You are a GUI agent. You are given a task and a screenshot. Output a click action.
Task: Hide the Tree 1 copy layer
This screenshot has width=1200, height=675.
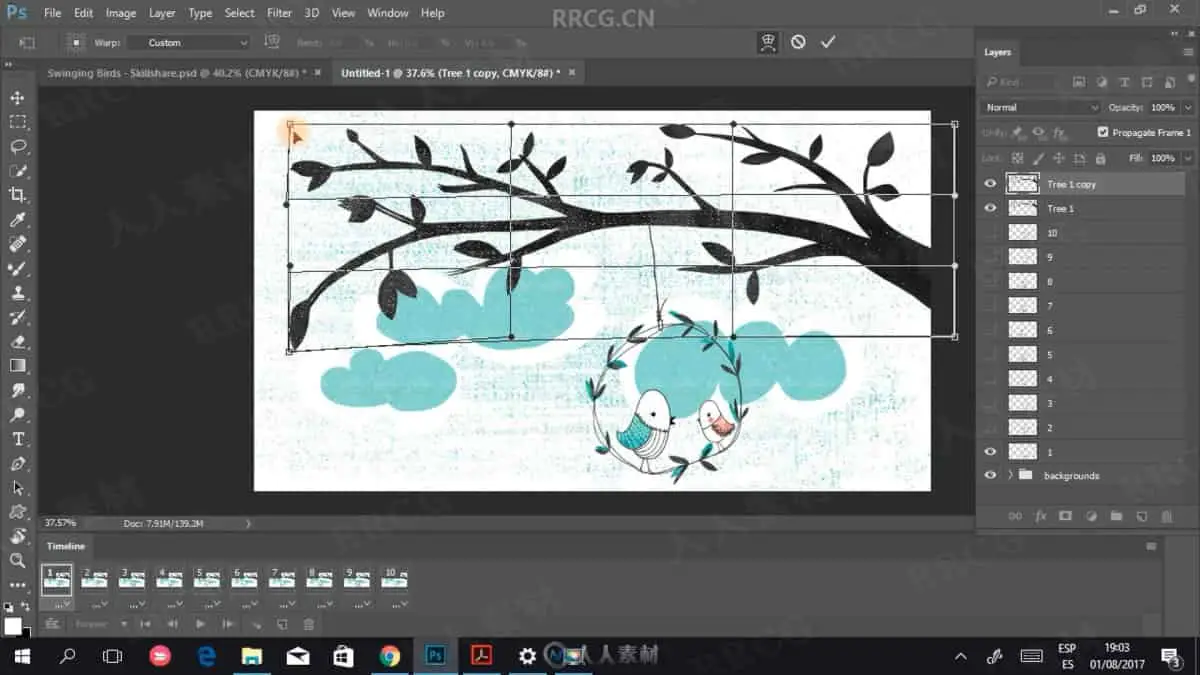[x=990, y=184]
